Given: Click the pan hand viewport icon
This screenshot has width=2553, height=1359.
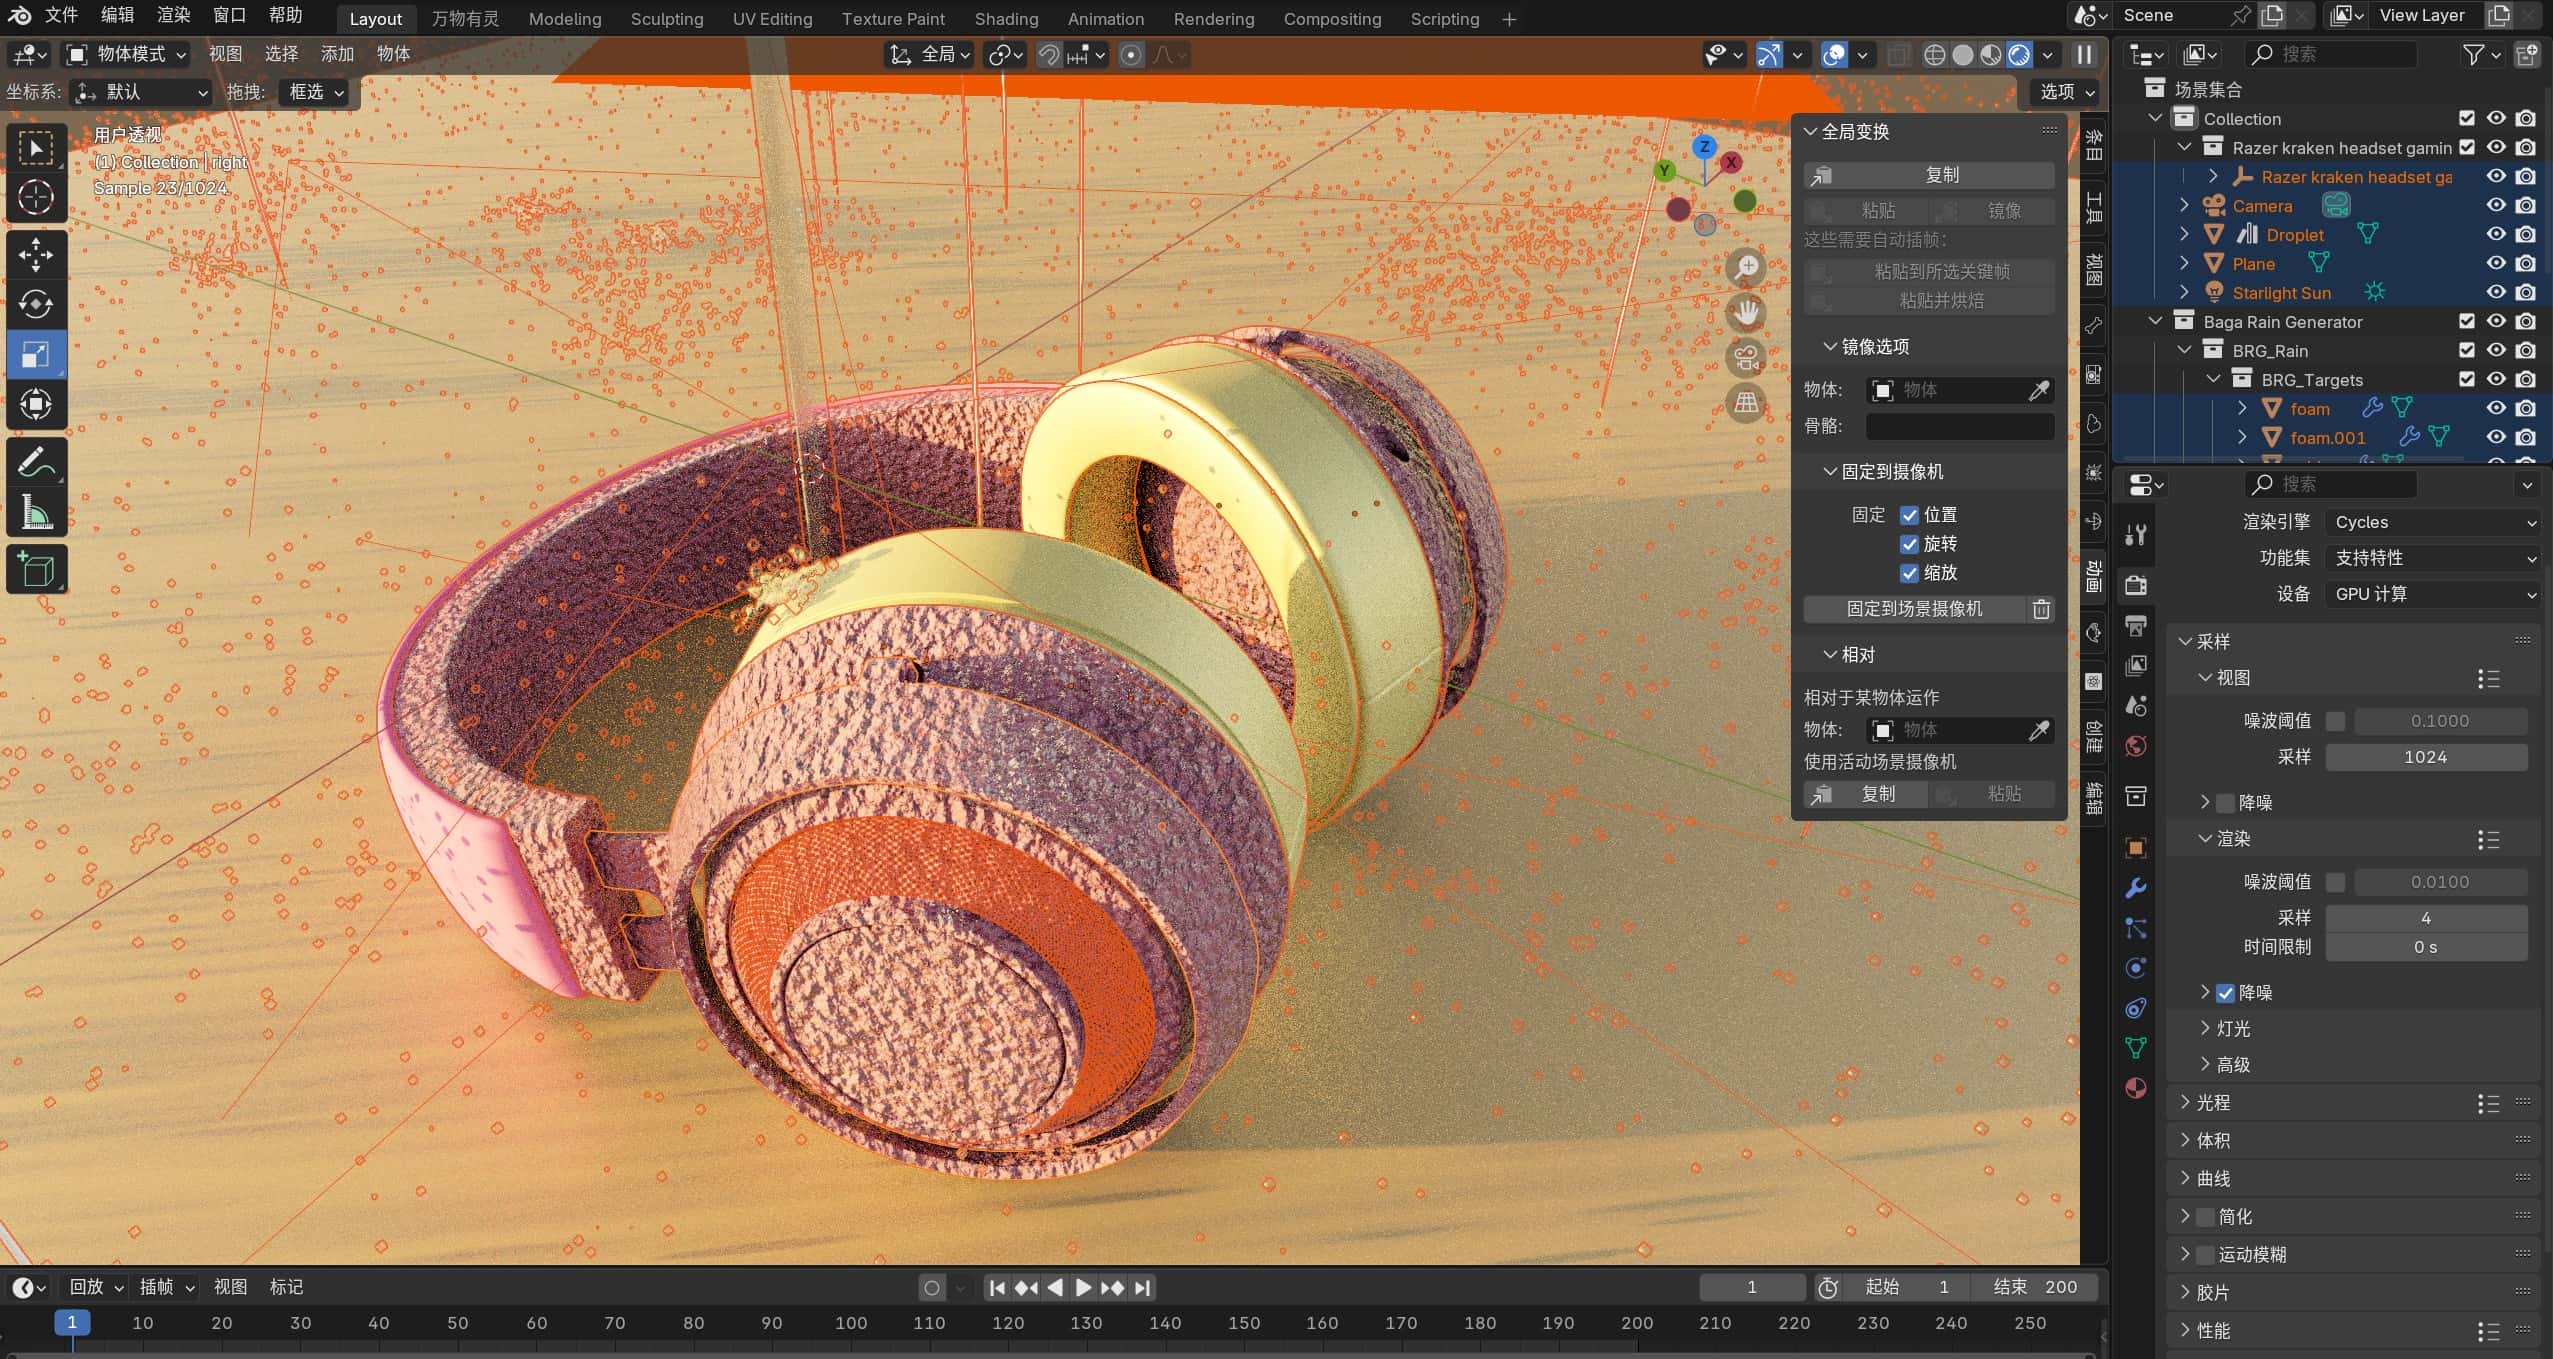Looking at the screenshot, I should pyautogui.click(x=1746, y=313).
